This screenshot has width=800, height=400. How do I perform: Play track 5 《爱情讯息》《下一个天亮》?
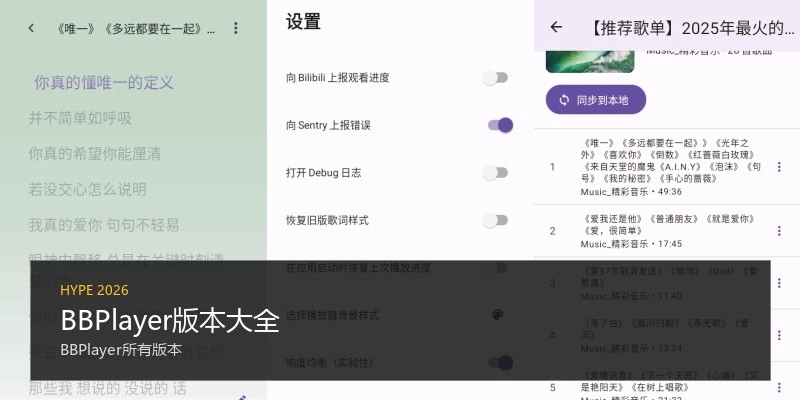[x=667, y=381]
